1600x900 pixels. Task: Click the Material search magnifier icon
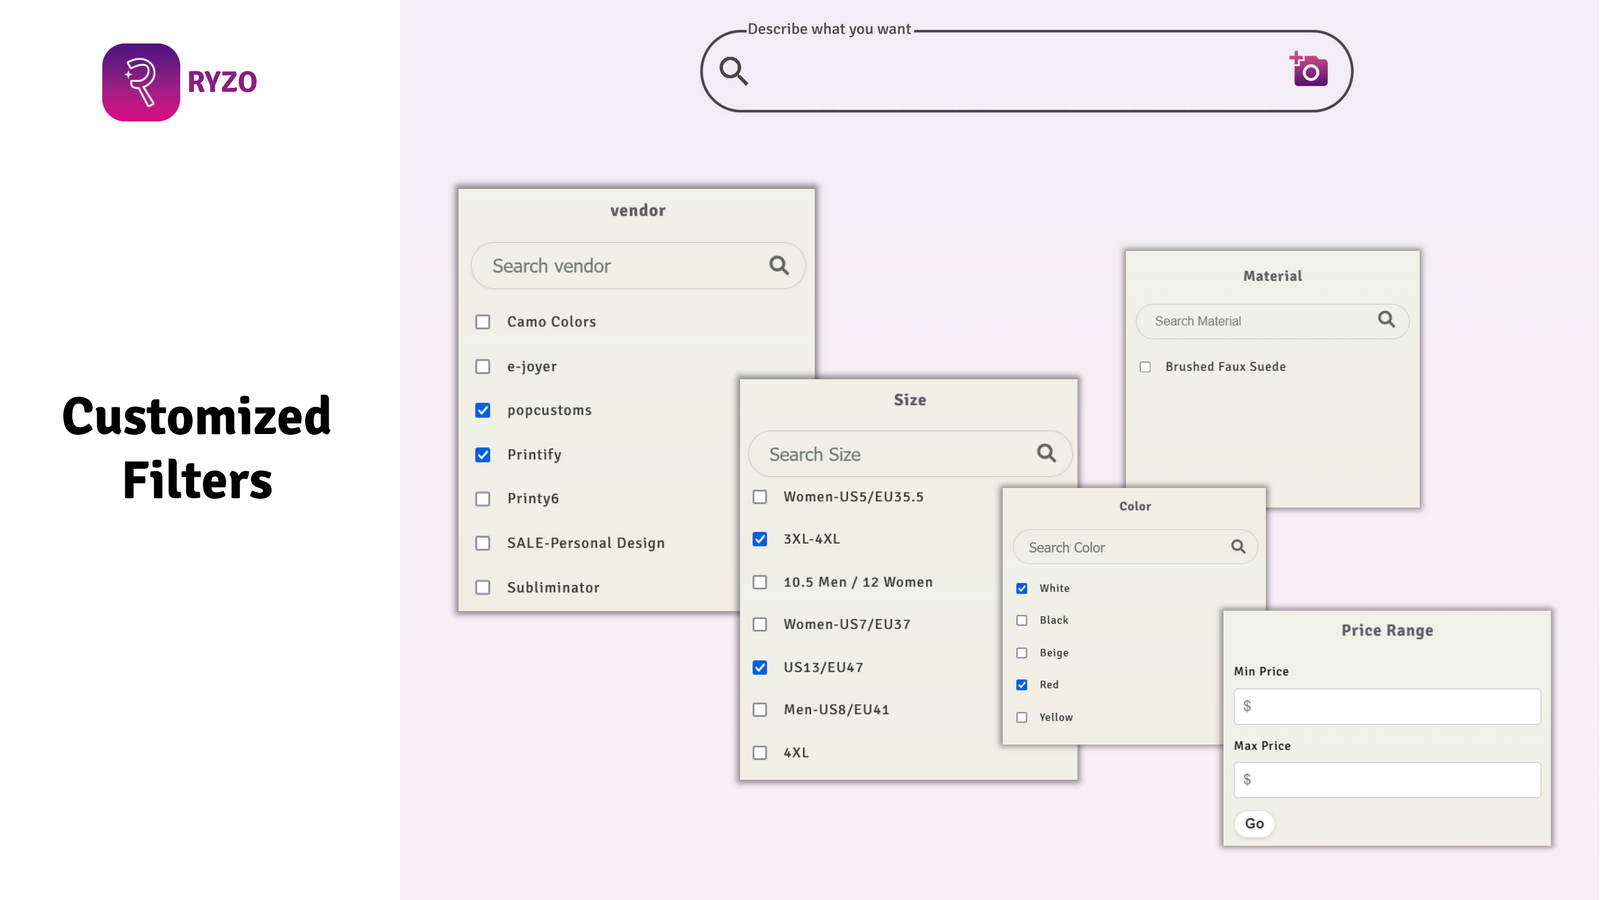click(1386, 319)
